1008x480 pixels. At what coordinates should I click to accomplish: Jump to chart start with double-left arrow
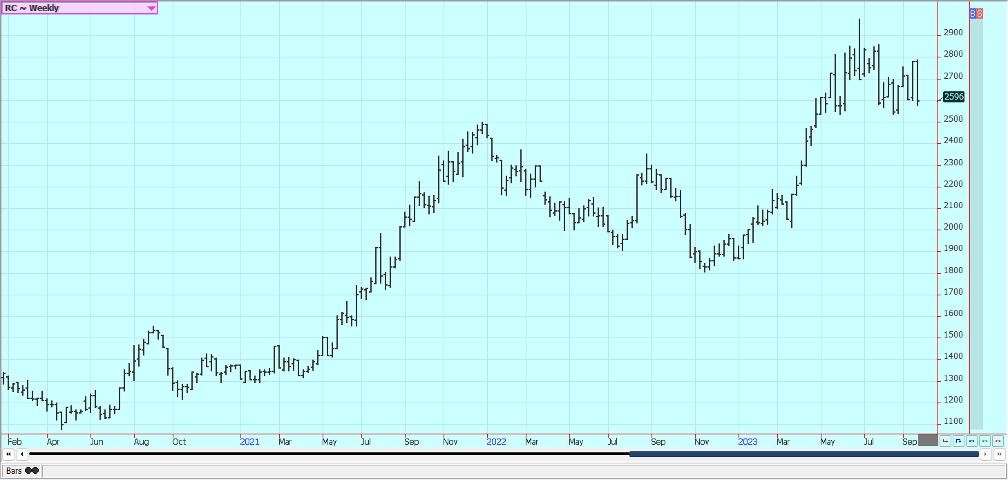click(8, 454)
